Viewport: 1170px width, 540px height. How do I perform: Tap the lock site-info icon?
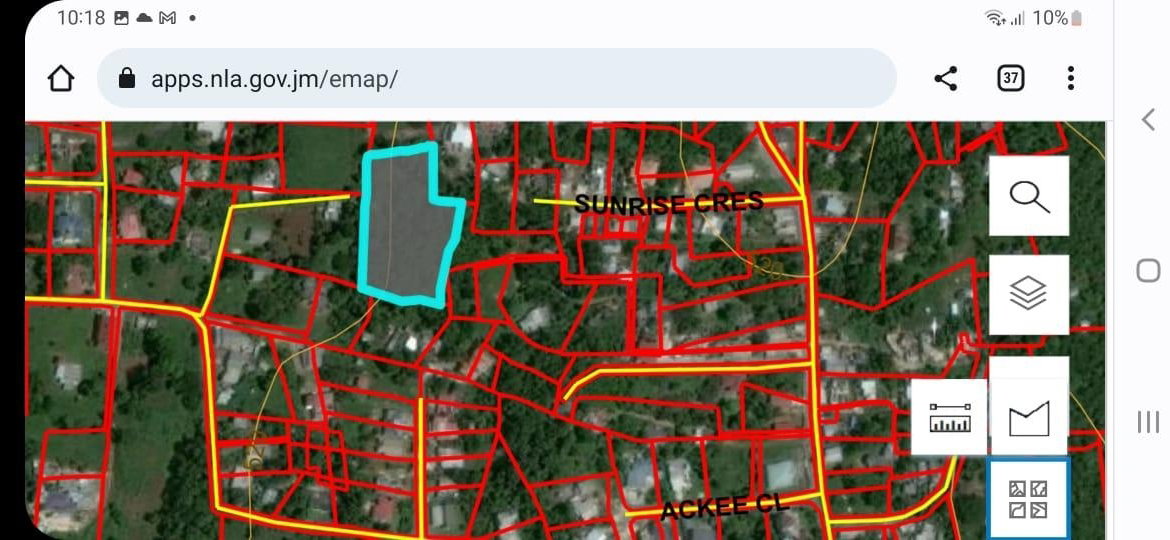click(x=127, y=78)
